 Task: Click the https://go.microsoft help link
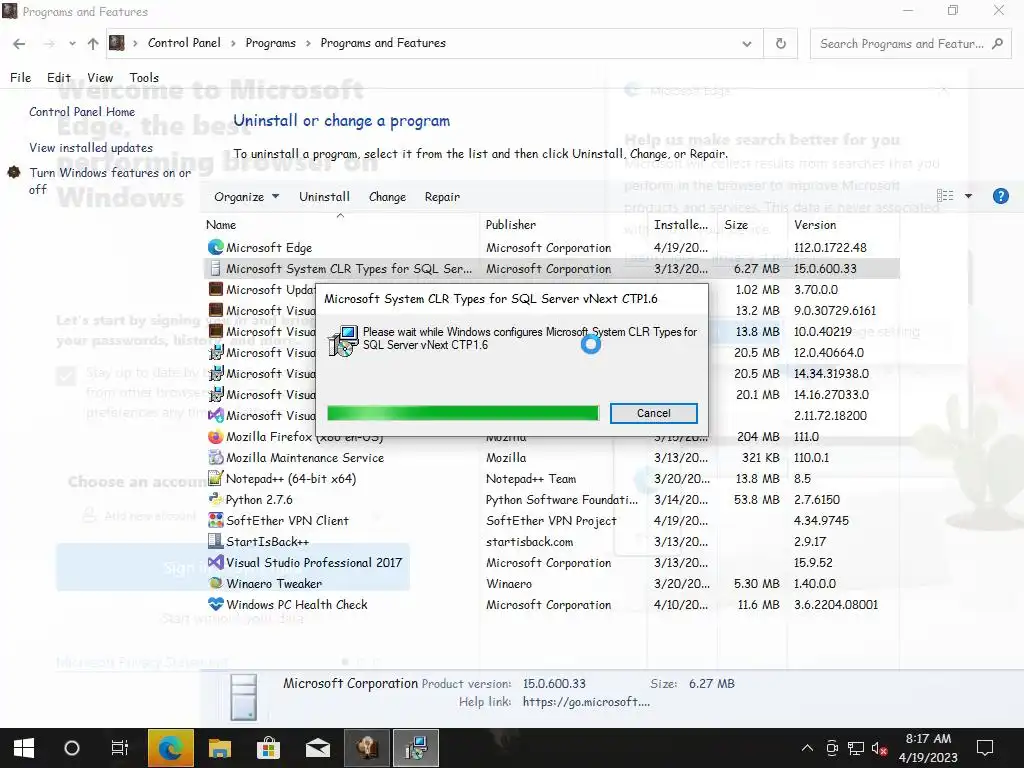pyautogui.click(x=586, y=702)
